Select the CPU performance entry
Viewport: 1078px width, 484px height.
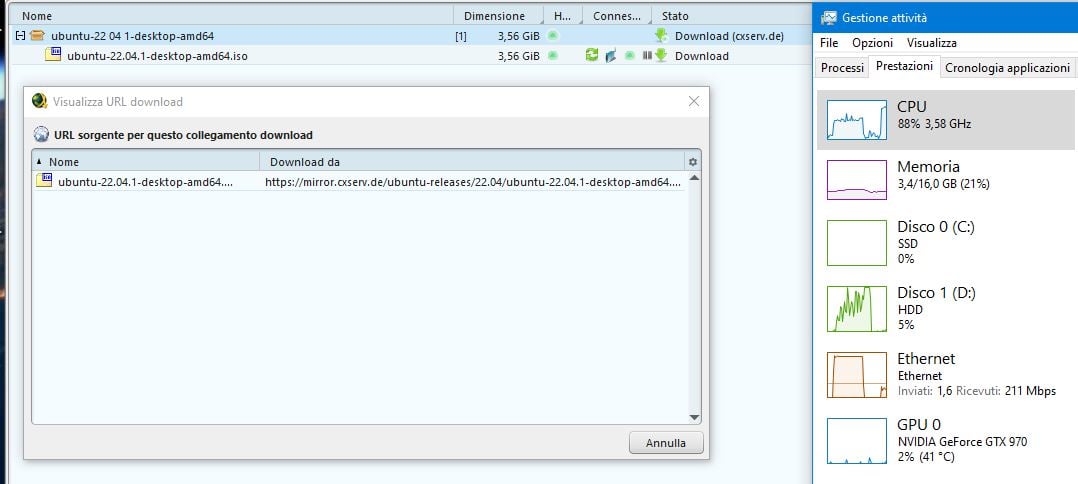(945, 120)
